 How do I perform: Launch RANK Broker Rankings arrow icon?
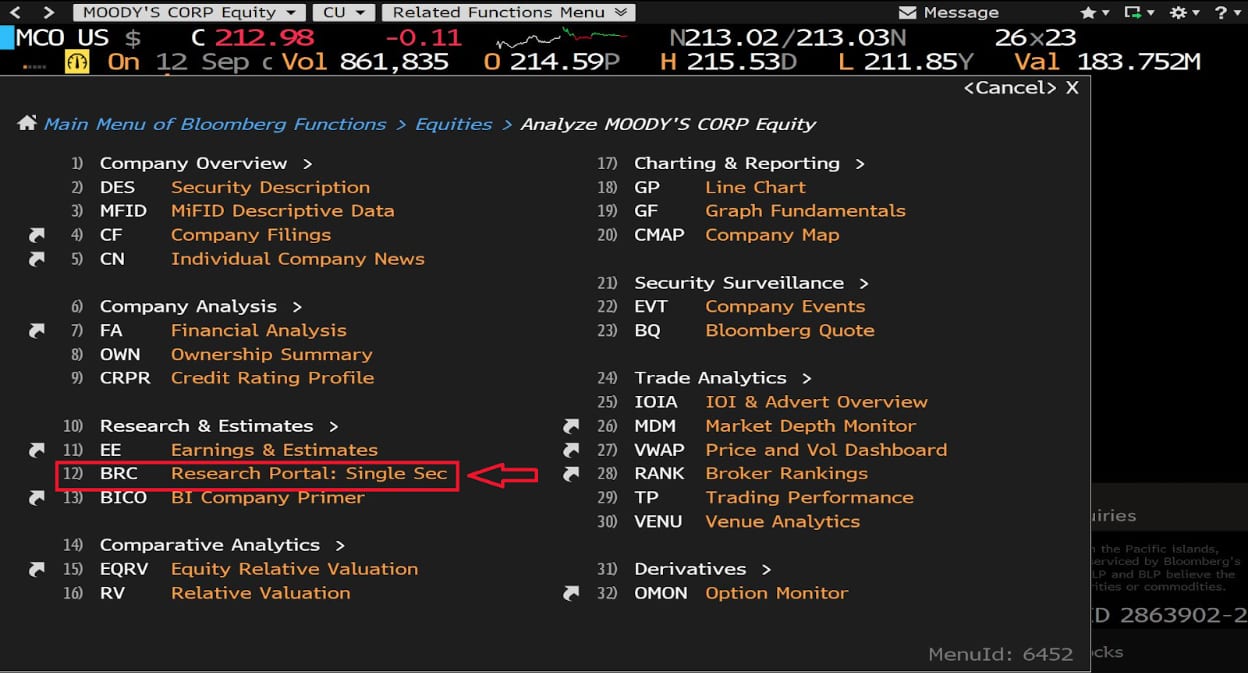coord(572,474)
